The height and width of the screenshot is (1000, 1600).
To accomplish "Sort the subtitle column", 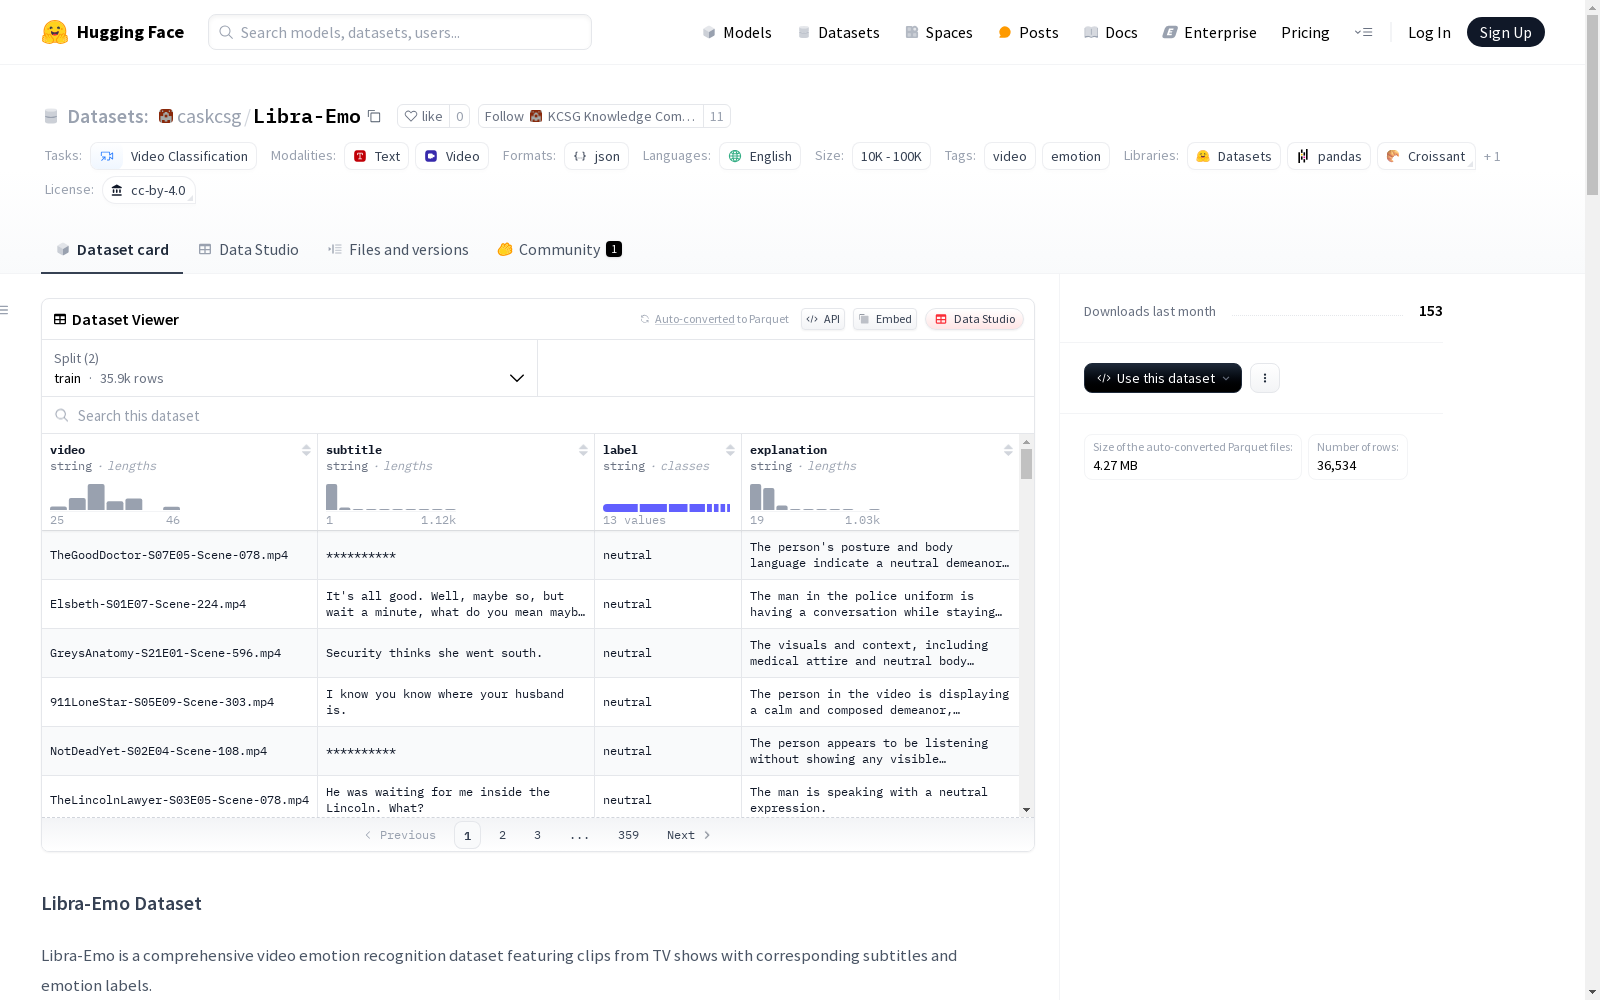I will click(583, 450).
